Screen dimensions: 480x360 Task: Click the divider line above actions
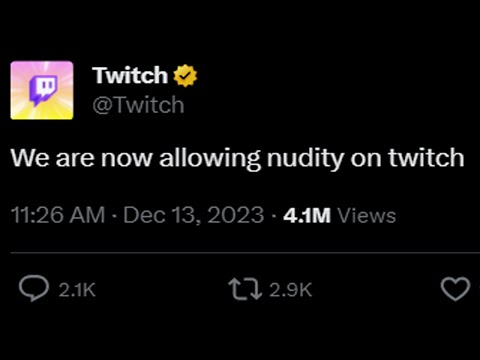point(245,253)
